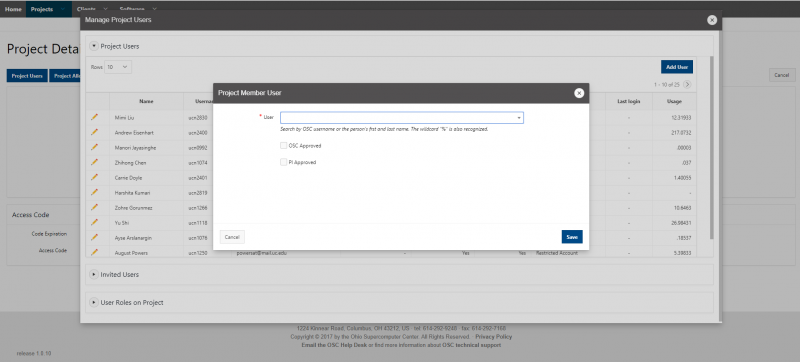Viewport: 800px width, 362px height.
Task: Open the Home menu item
Action: [x=13, y=9]
